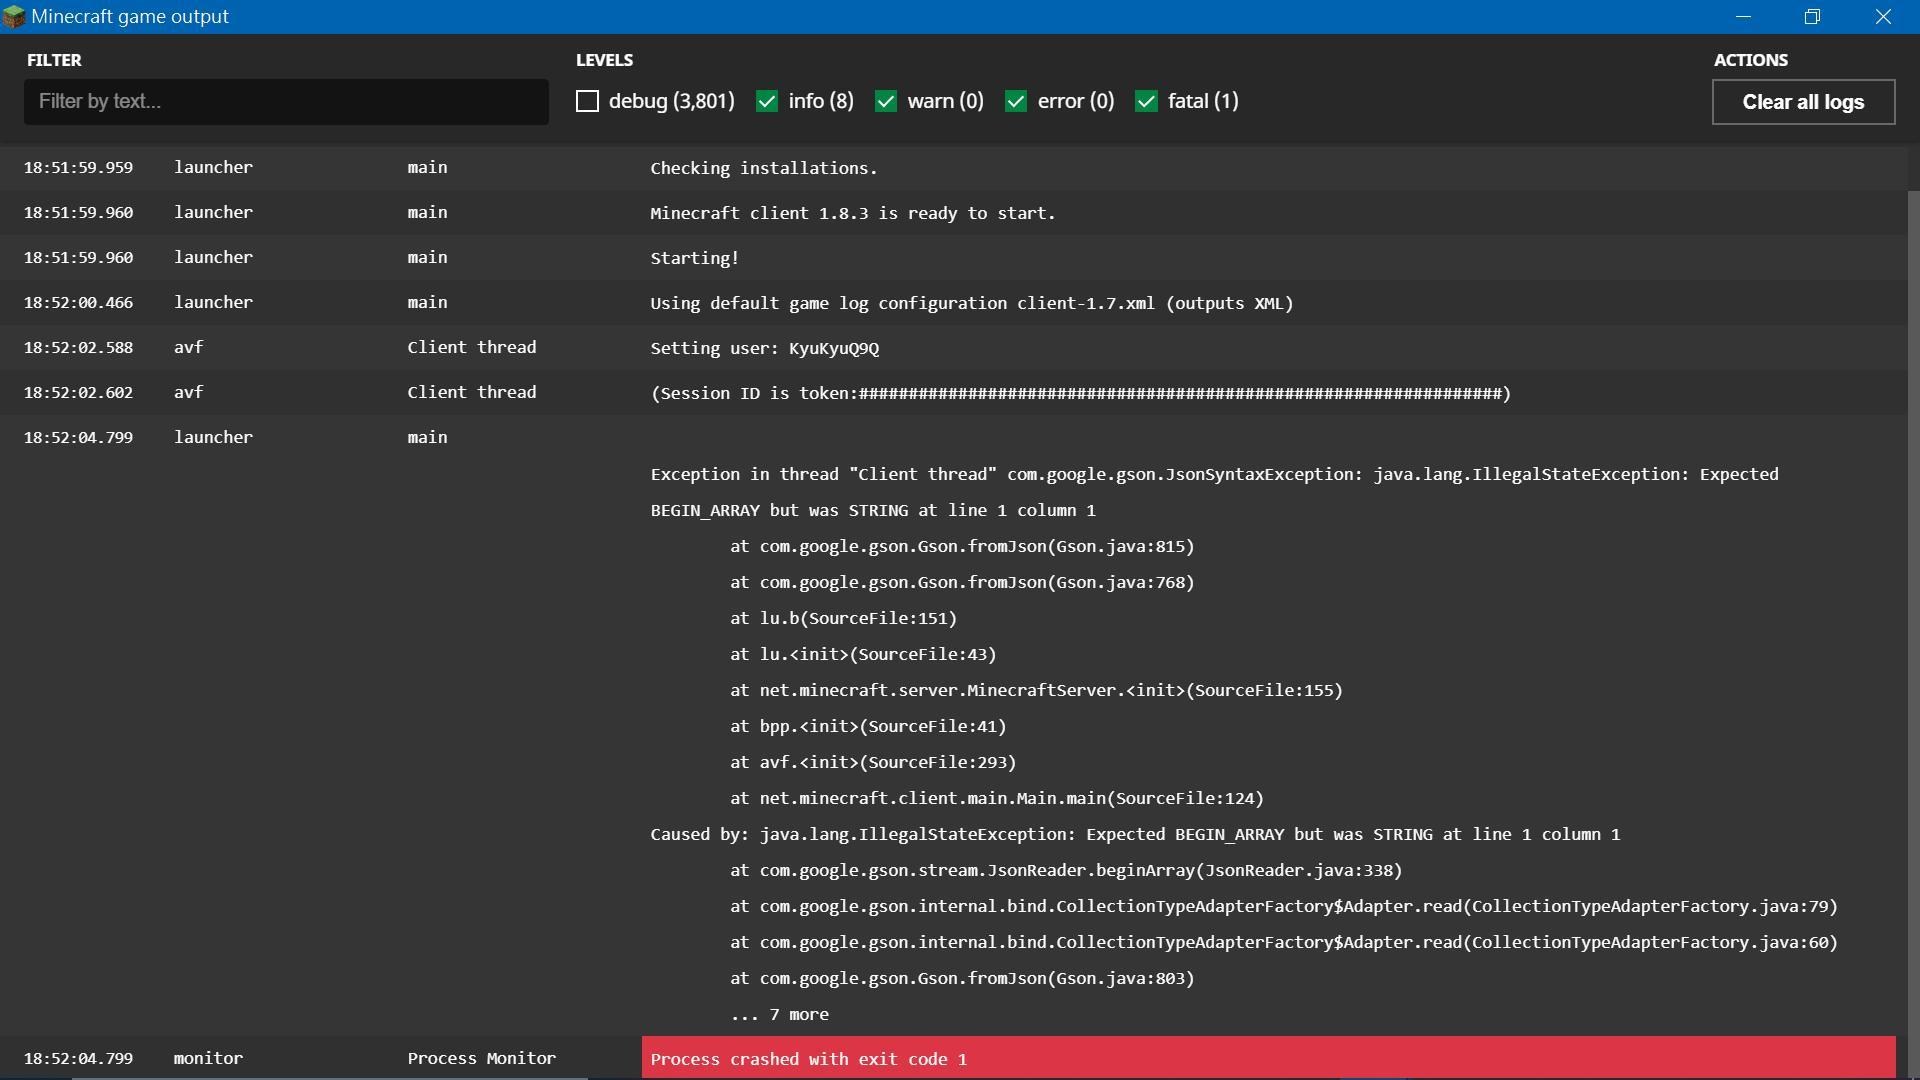Click the FILTER heading label
Image resolution: width=1920 pixels, height=1080 pixels.
[x=54, y=60]
